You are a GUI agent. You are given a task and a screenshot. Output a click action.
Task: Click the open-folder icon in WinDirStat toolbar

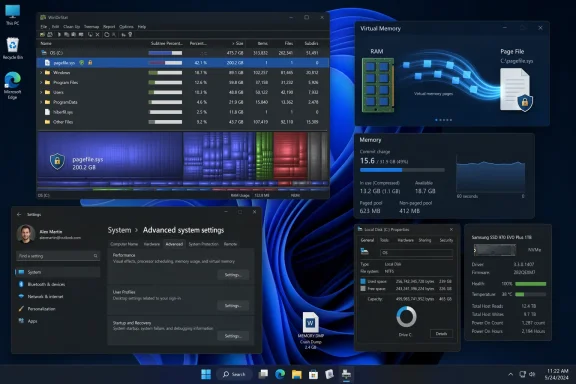[43, 35]
